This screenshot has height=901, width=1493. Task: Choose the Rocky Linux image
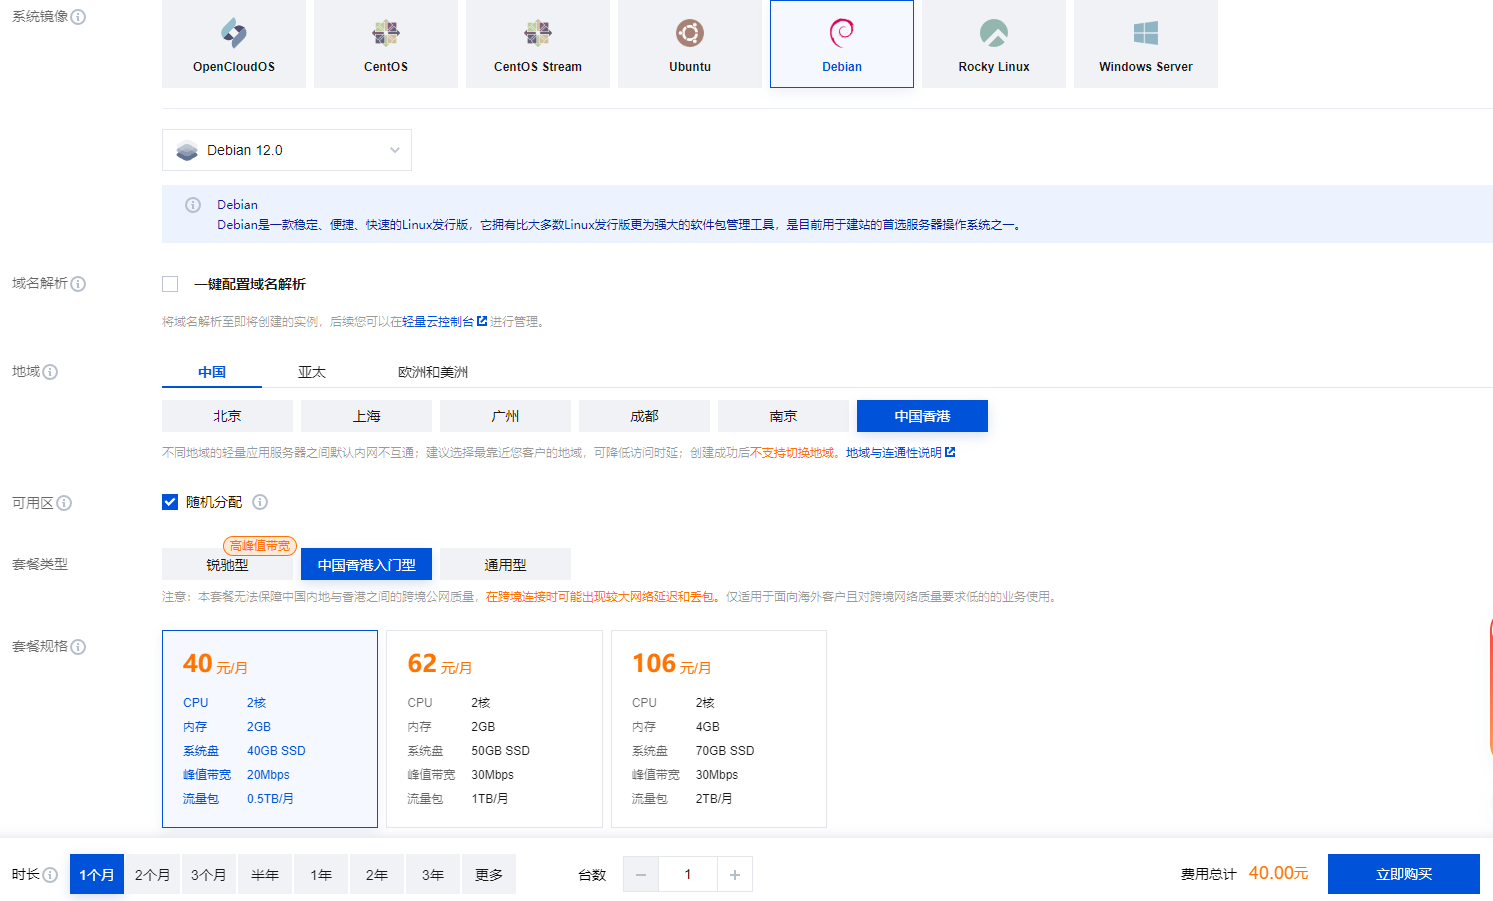point(993,44)
